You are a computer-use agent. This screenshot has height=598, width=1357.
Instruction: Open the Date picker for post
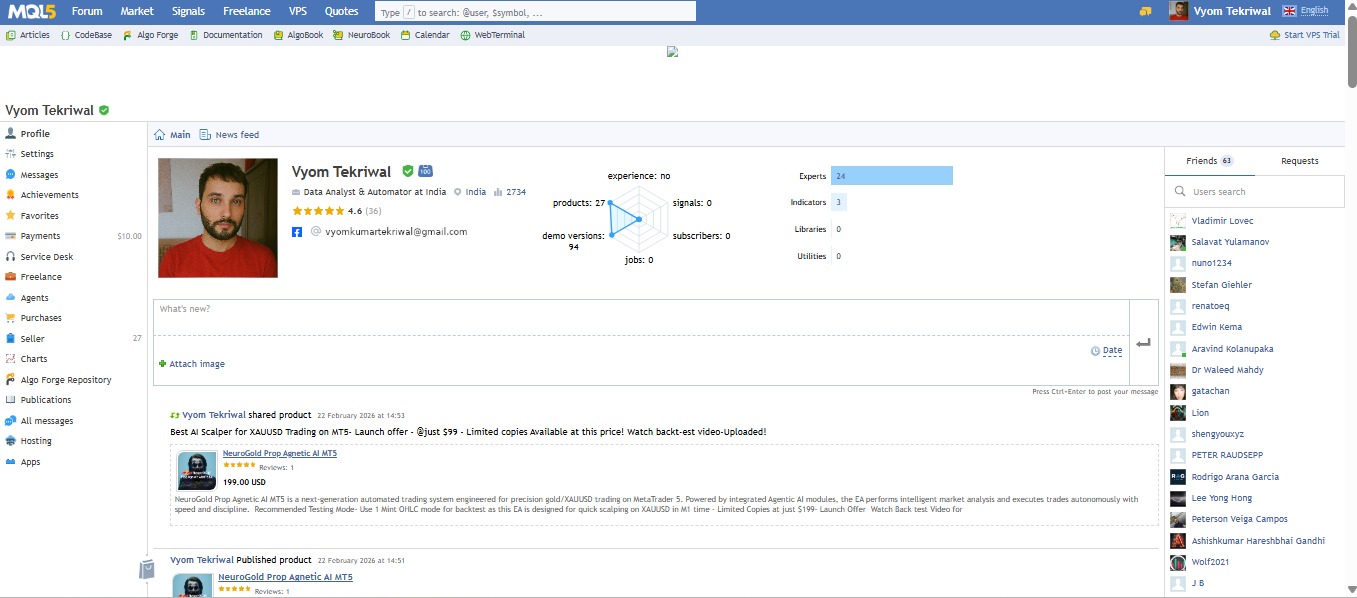(1112, 350)
